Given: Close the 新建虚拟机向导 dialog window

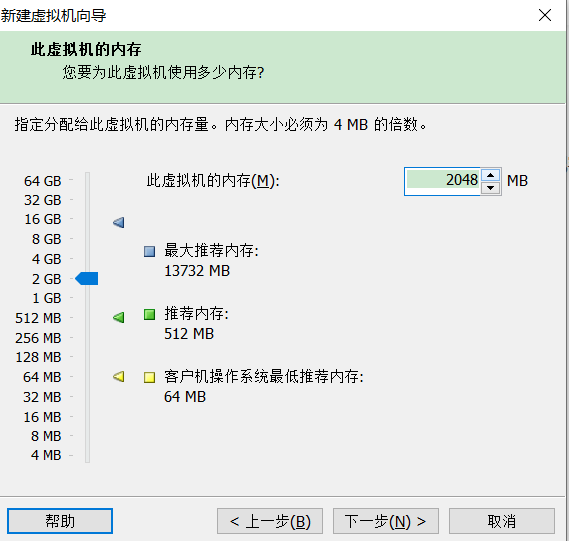Looking at the screenshot, I should pos(545,15).
